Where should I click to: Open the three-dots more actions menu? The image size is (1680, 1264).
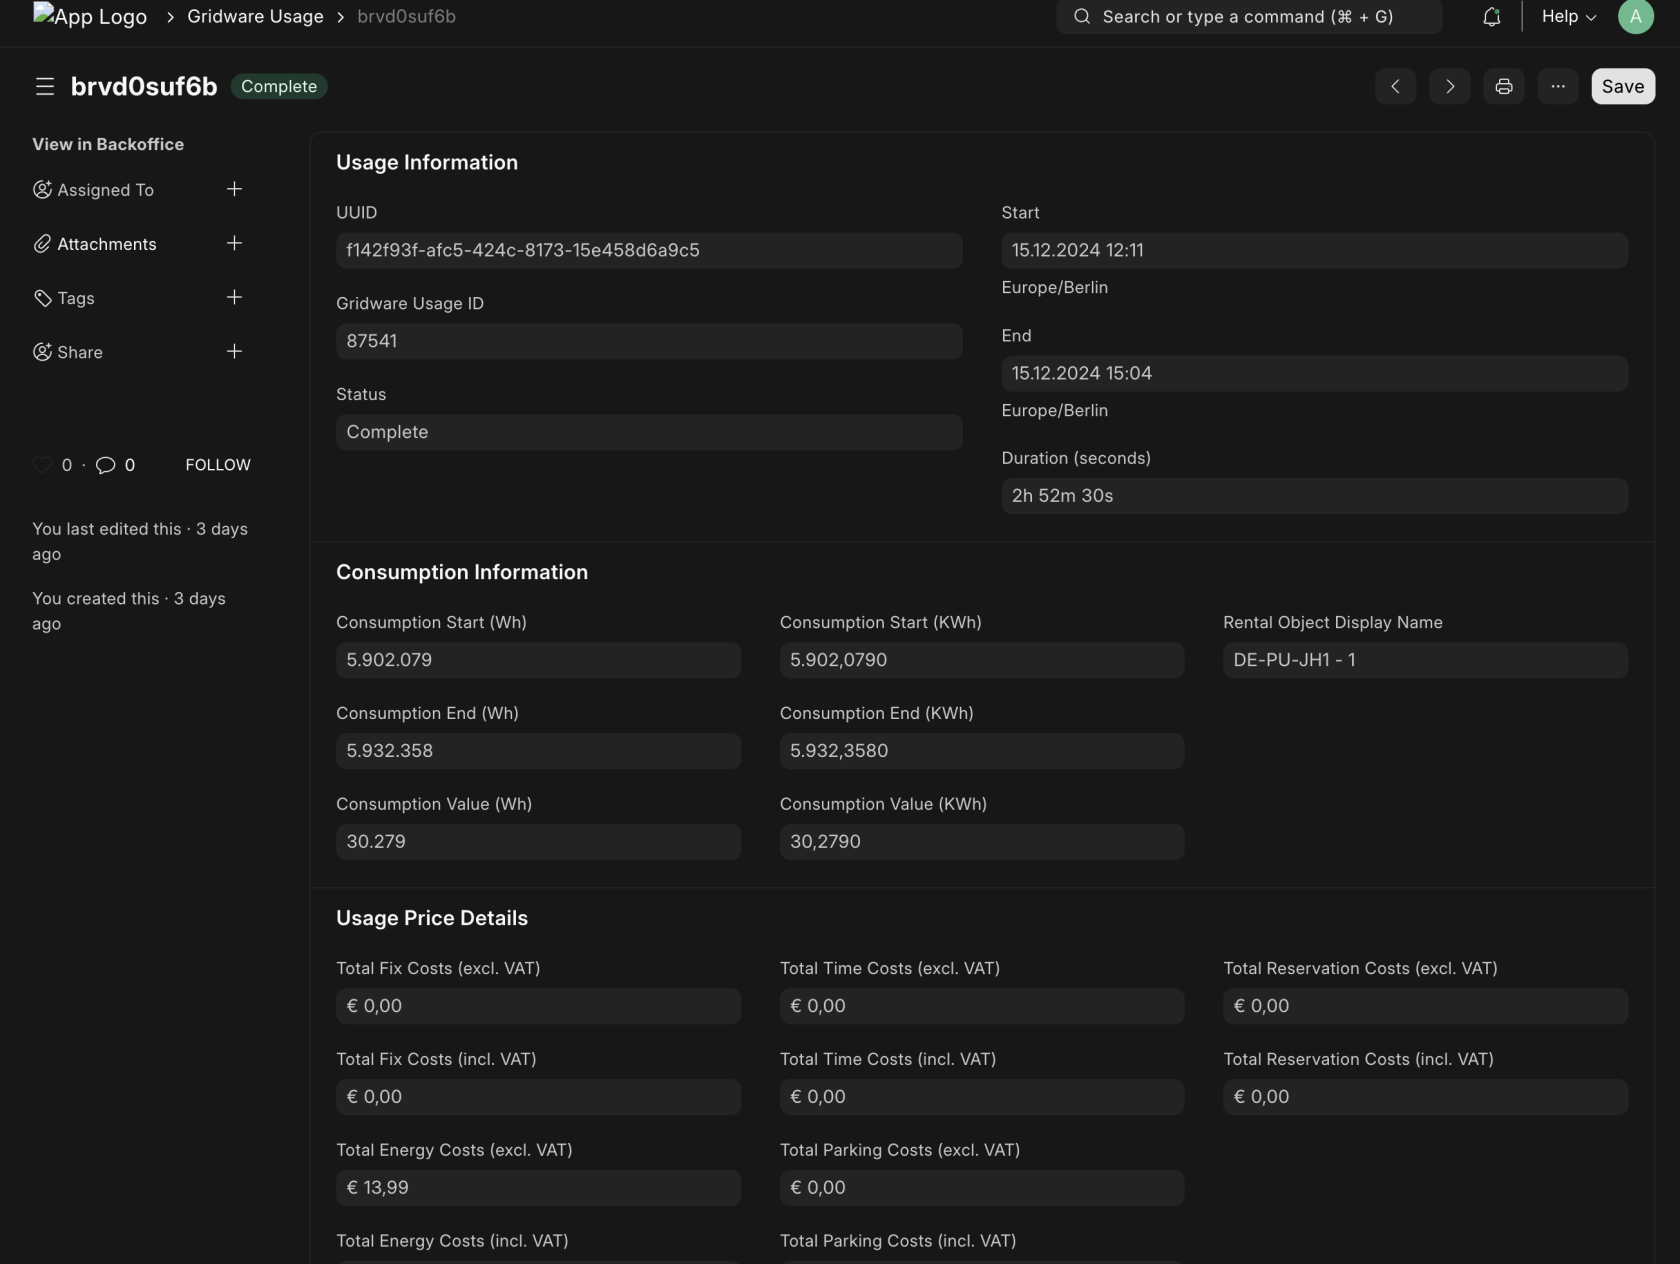click(x=1557, y=87)
